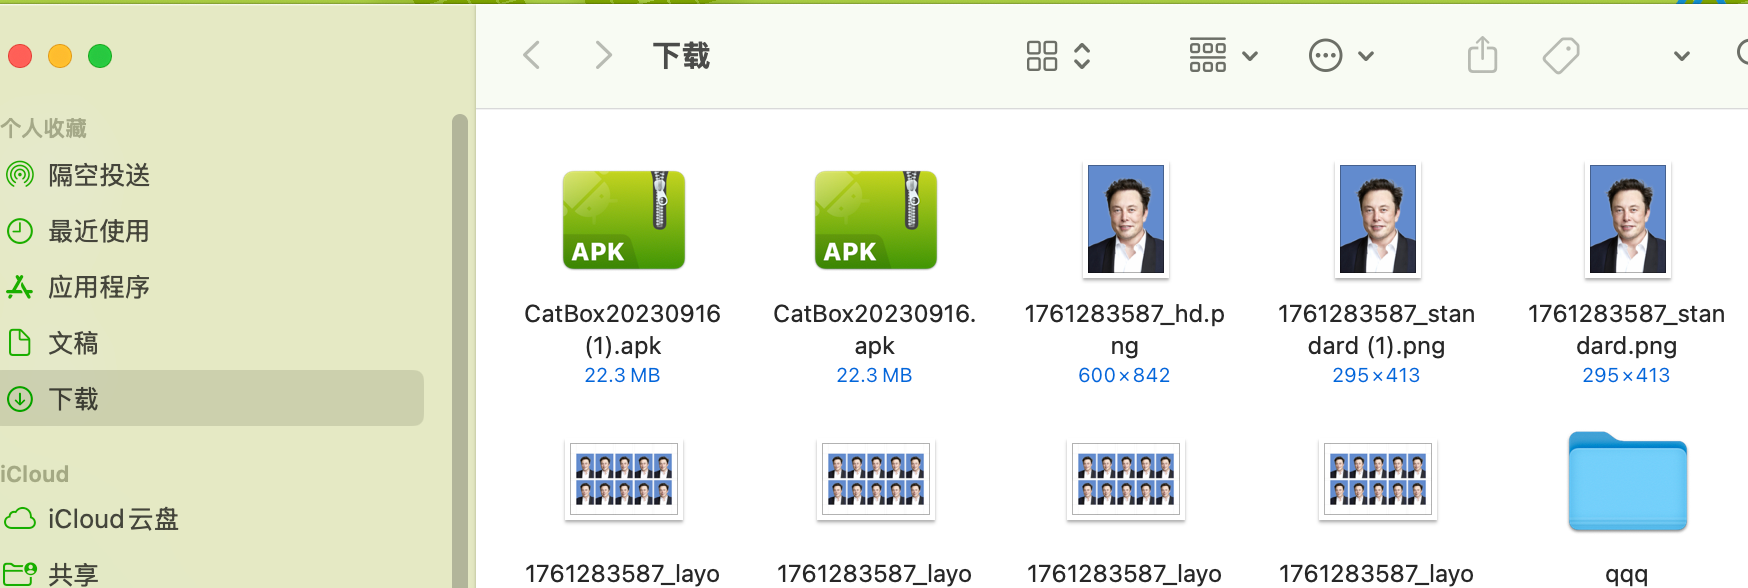Go to Documents (文稿) in sidebar
The image size is (1748, 588).
coord(73,343)
